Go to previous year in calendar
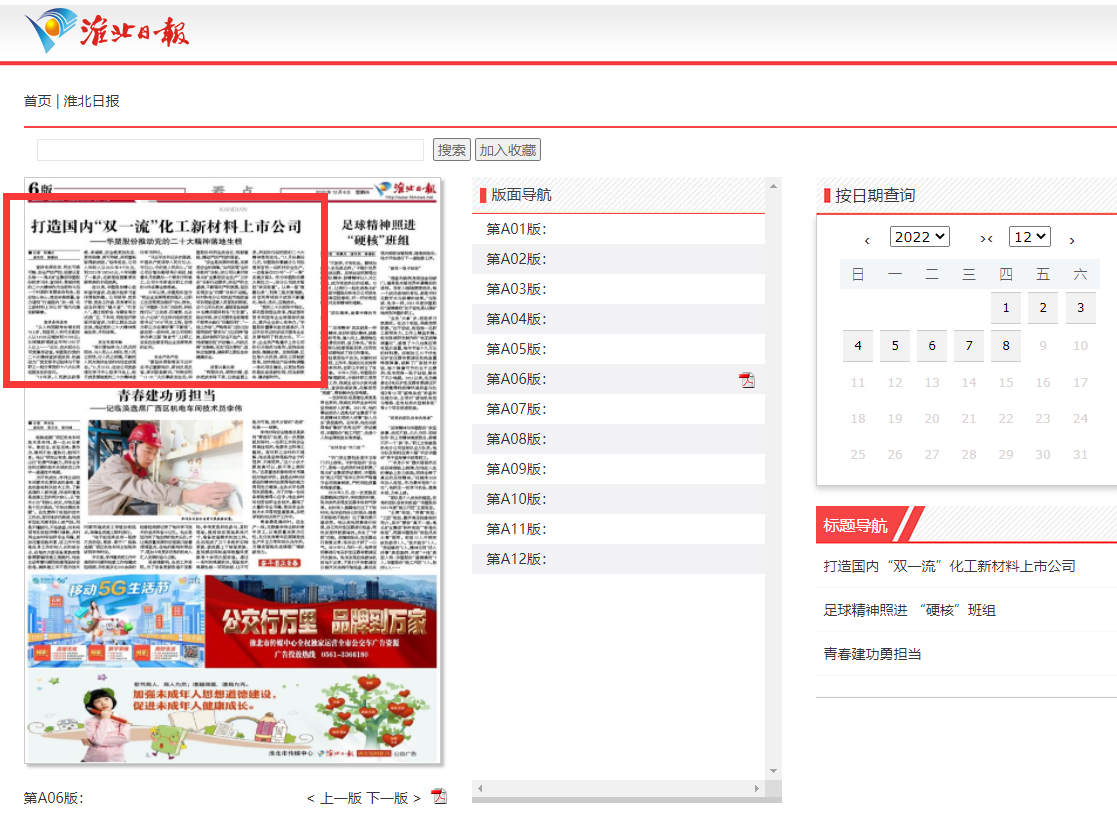 coord(867,240)
